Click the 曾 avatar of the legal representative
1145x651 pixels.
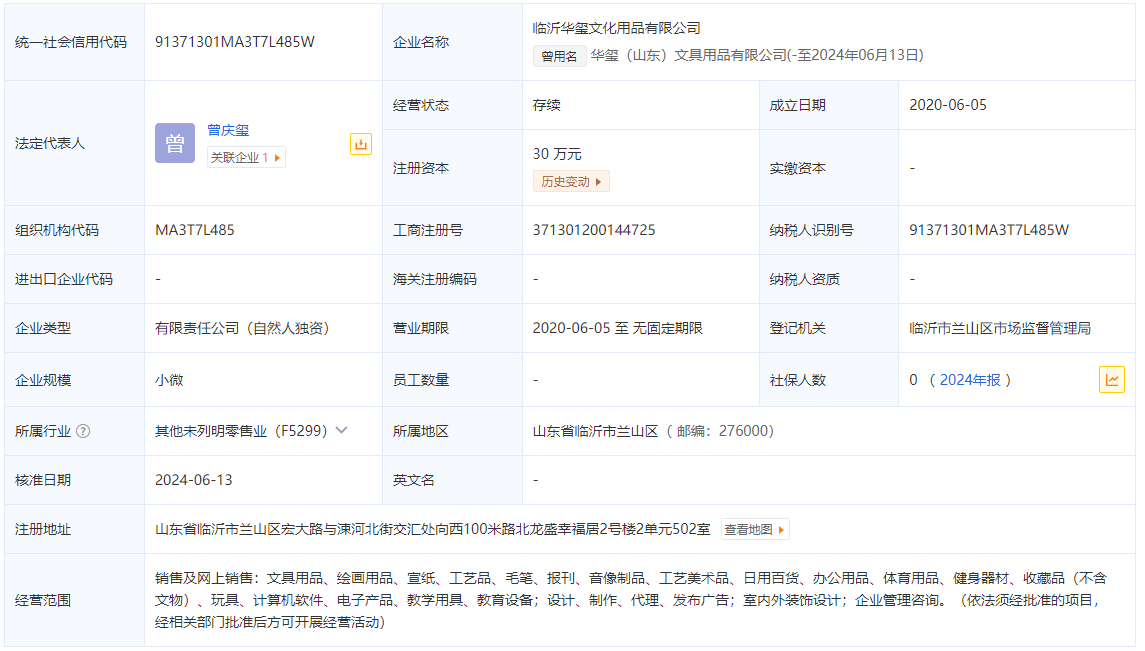tap(175, 143)
